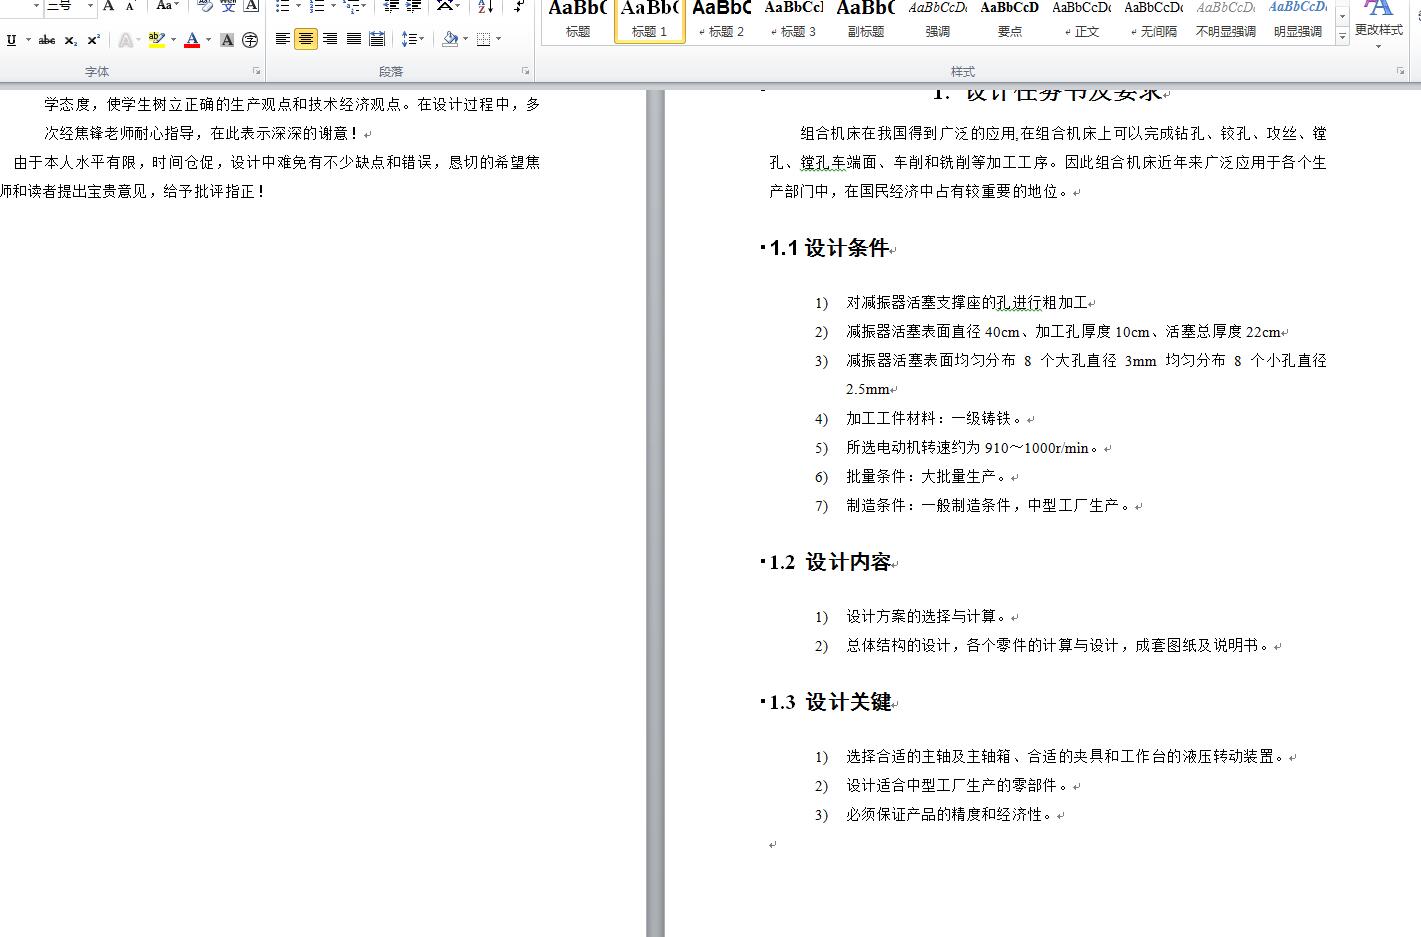The width and height of the screenshot is (1421, 937).
Task: Apply character shading
Action: [x=227, y=40]
